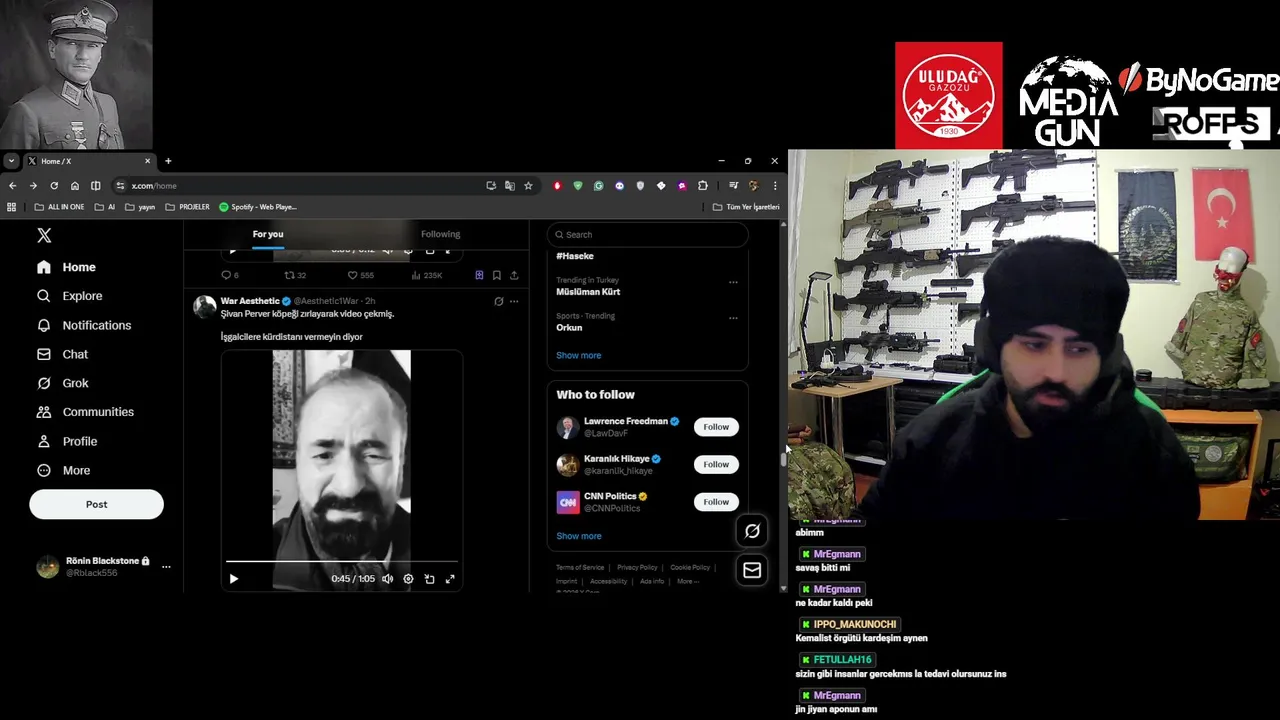1280x720 pixels.
Task: Switch to the For you tab
Action: (268, 234)
